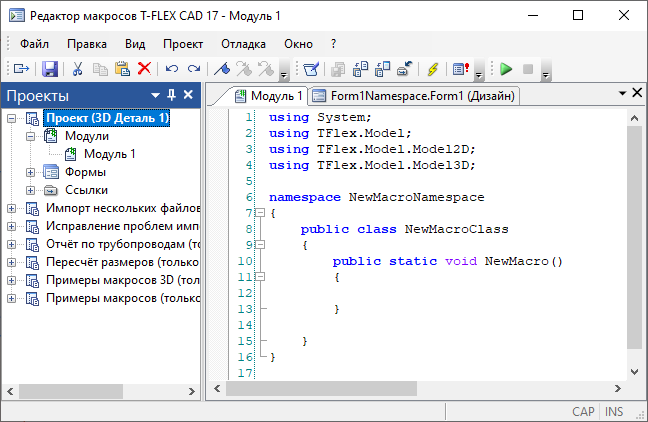The width and height of the screenshot is (648, 422).
Task: Switch to Form1Namespace.Form1 (Дизайн) tab
Action: (413, 96)
